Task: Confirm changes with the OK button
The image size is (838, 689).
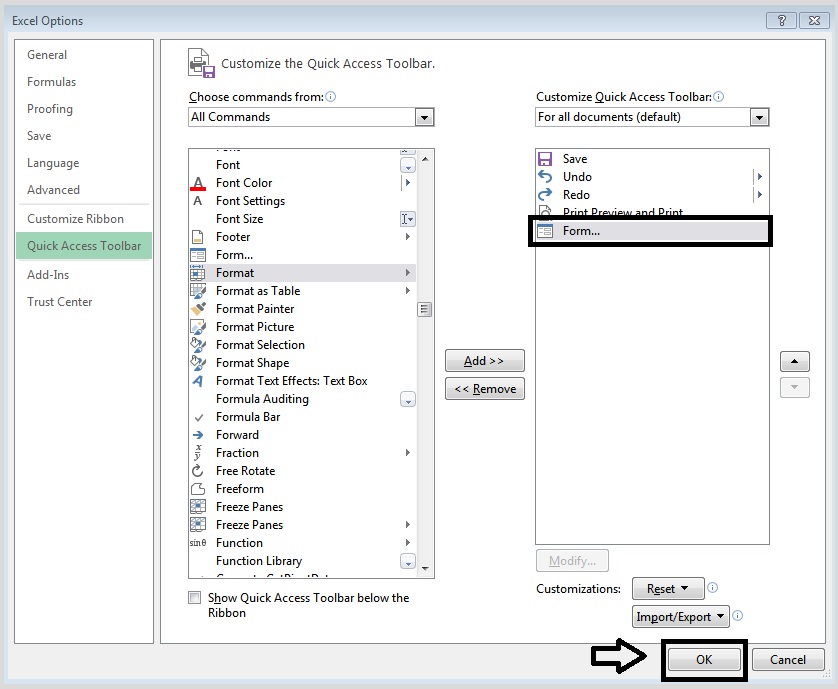Action: (703, 660)
